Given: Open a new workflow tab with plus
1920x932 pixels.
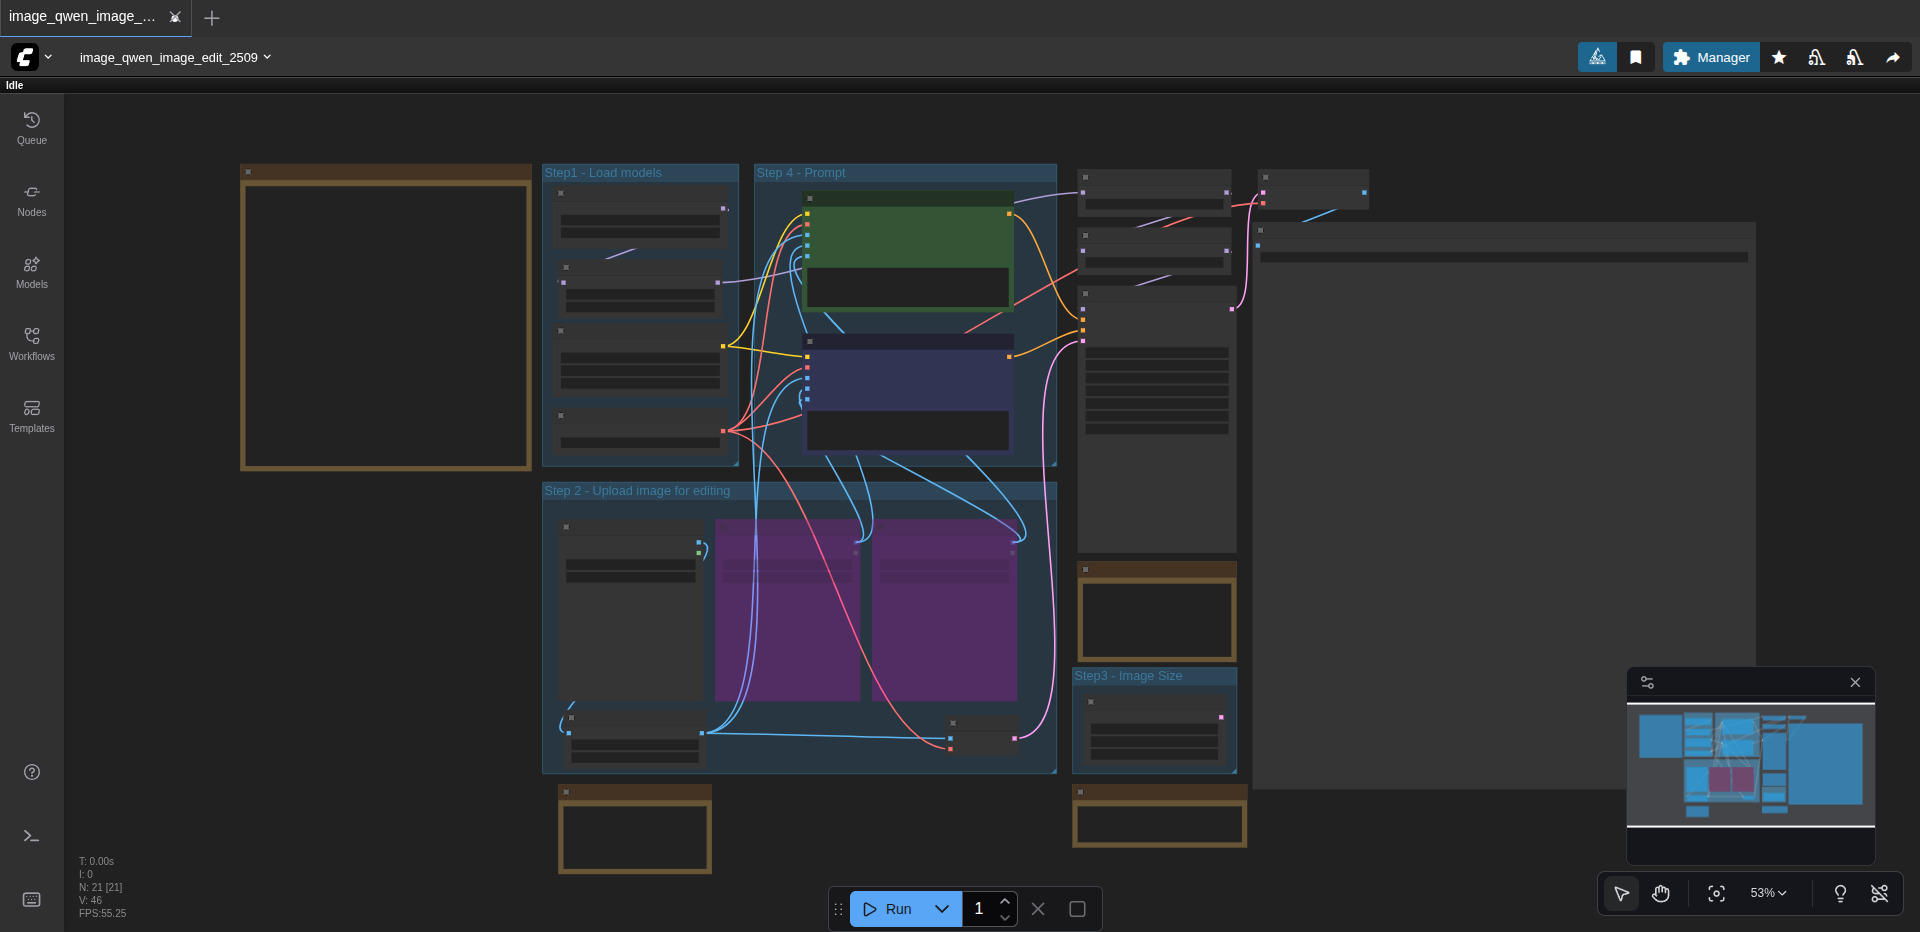Looking at the screenshot, I should coord(212,18).
